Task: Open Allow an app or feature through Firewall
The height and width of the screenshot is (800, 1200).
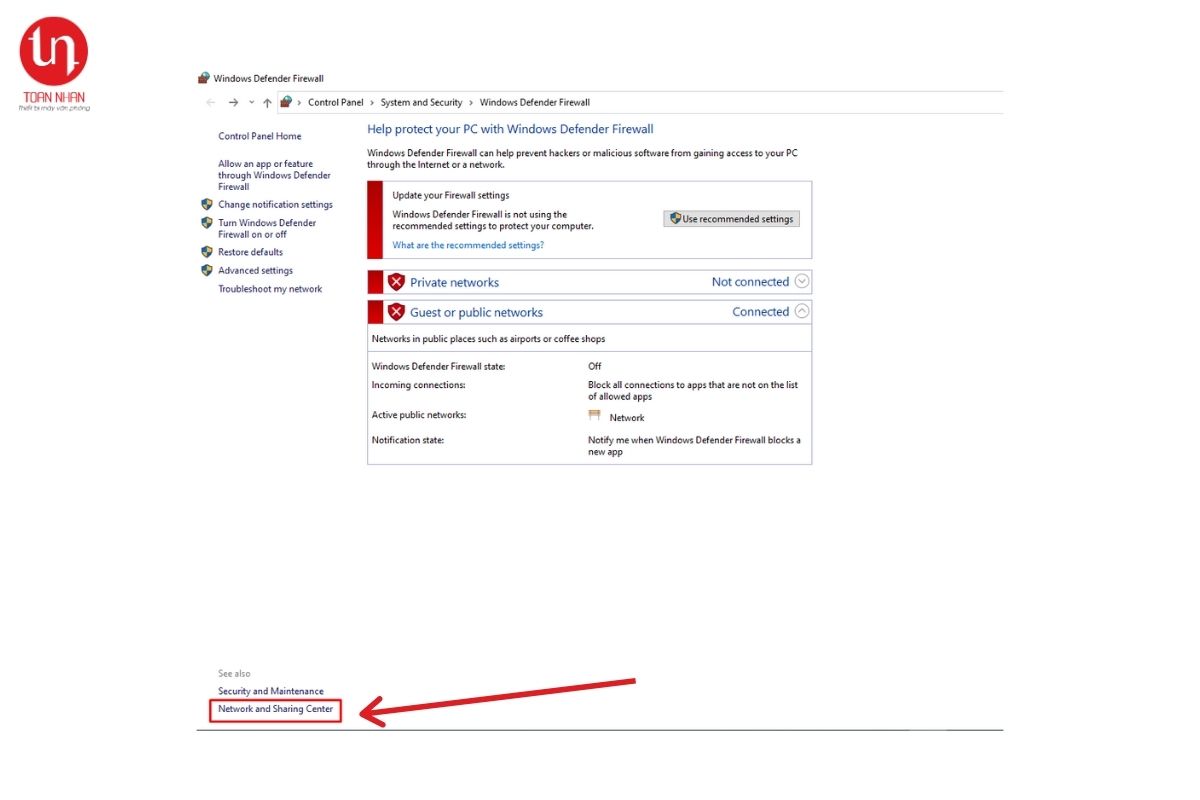Action: point(275,175)
